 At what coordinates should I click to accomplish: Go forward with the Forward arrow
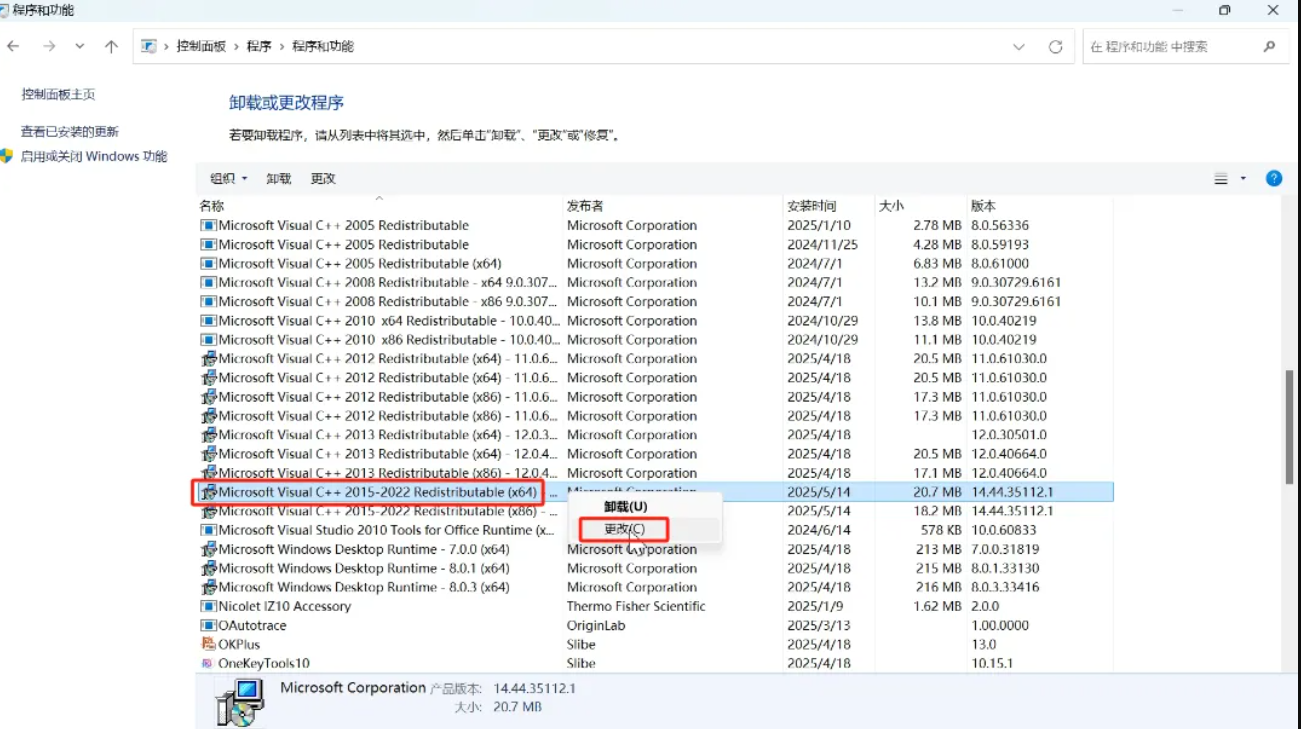(x=49, y=46)
